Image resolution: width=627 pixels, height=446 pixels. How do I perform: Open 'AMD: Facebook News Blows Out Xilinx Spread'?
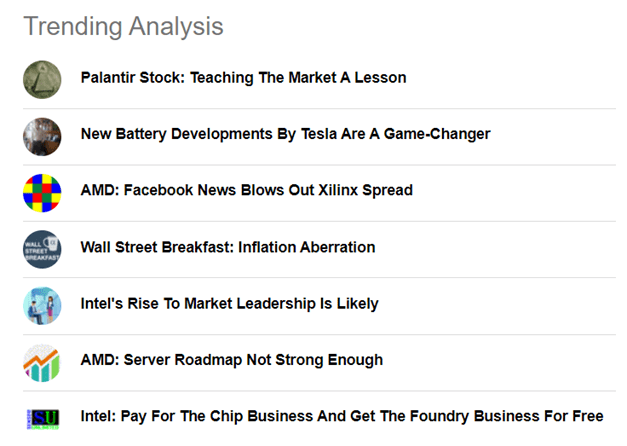[246, 190]
